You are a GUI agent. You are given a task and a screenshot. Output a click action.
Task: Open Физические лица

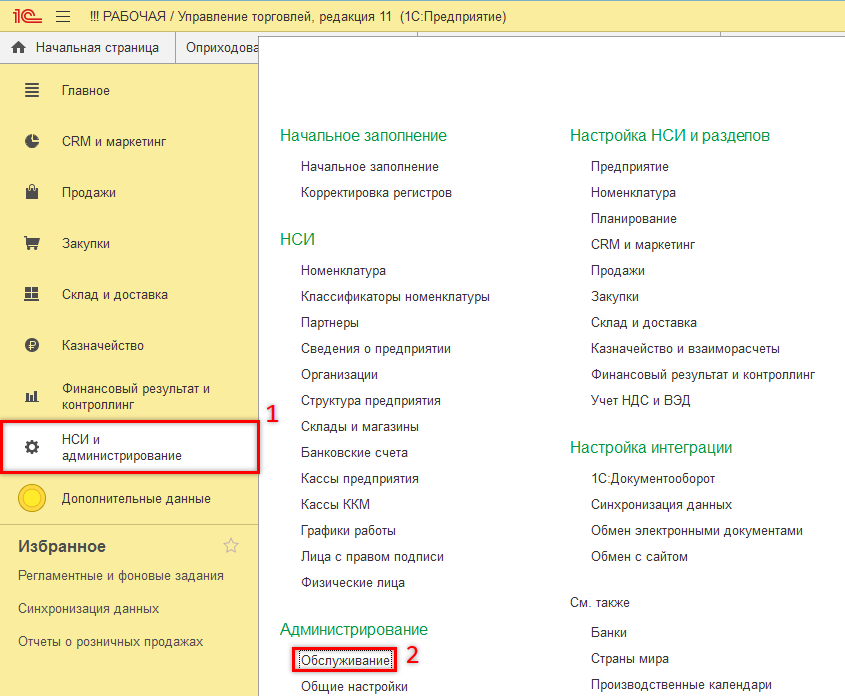point(352,583)
